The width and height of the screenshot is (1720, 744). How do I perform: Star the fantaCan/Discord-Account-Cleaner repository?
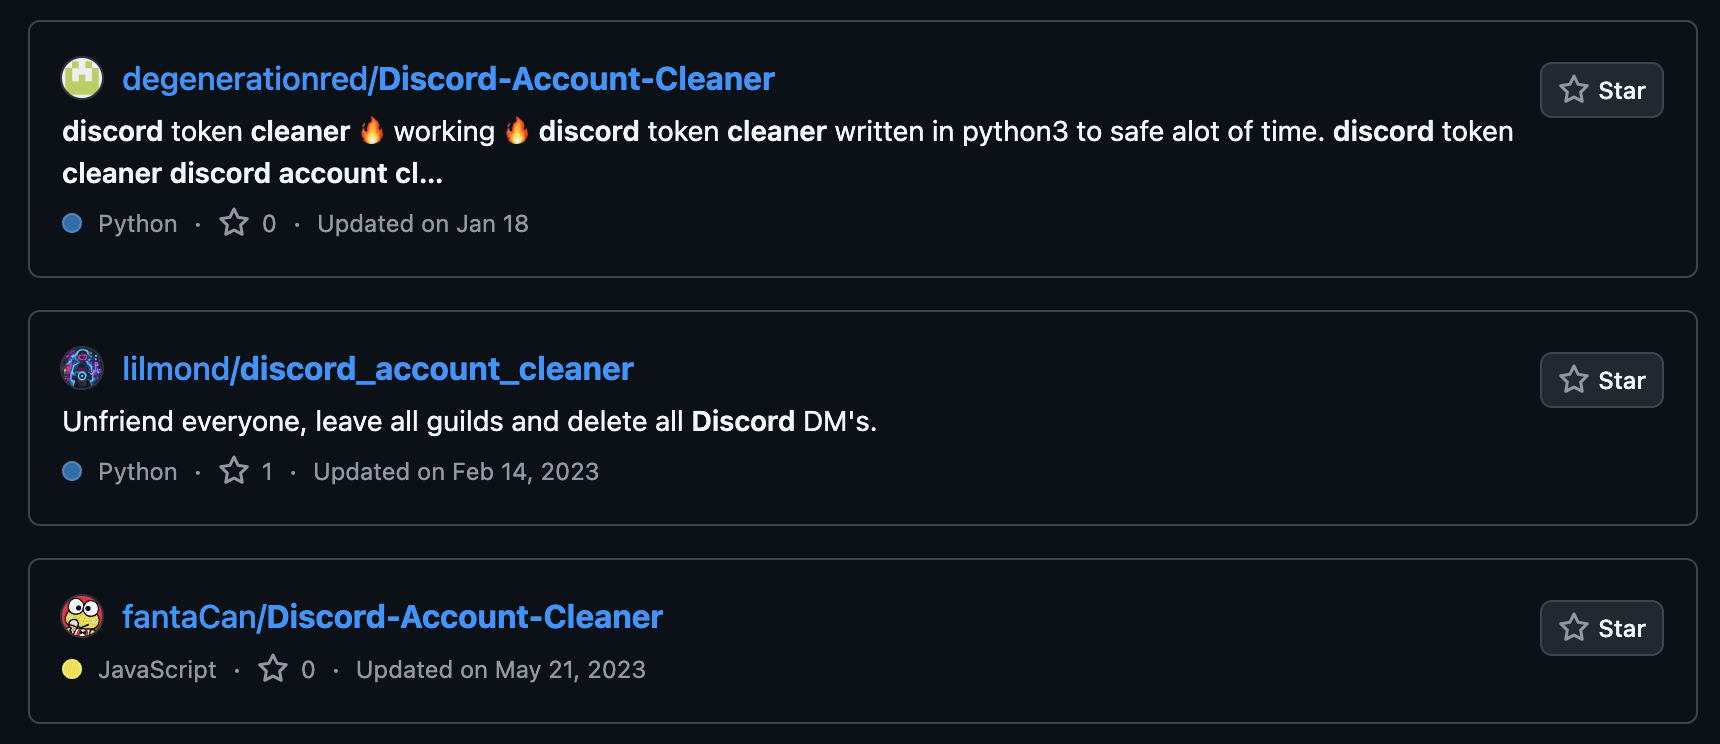pos(1601,628)
